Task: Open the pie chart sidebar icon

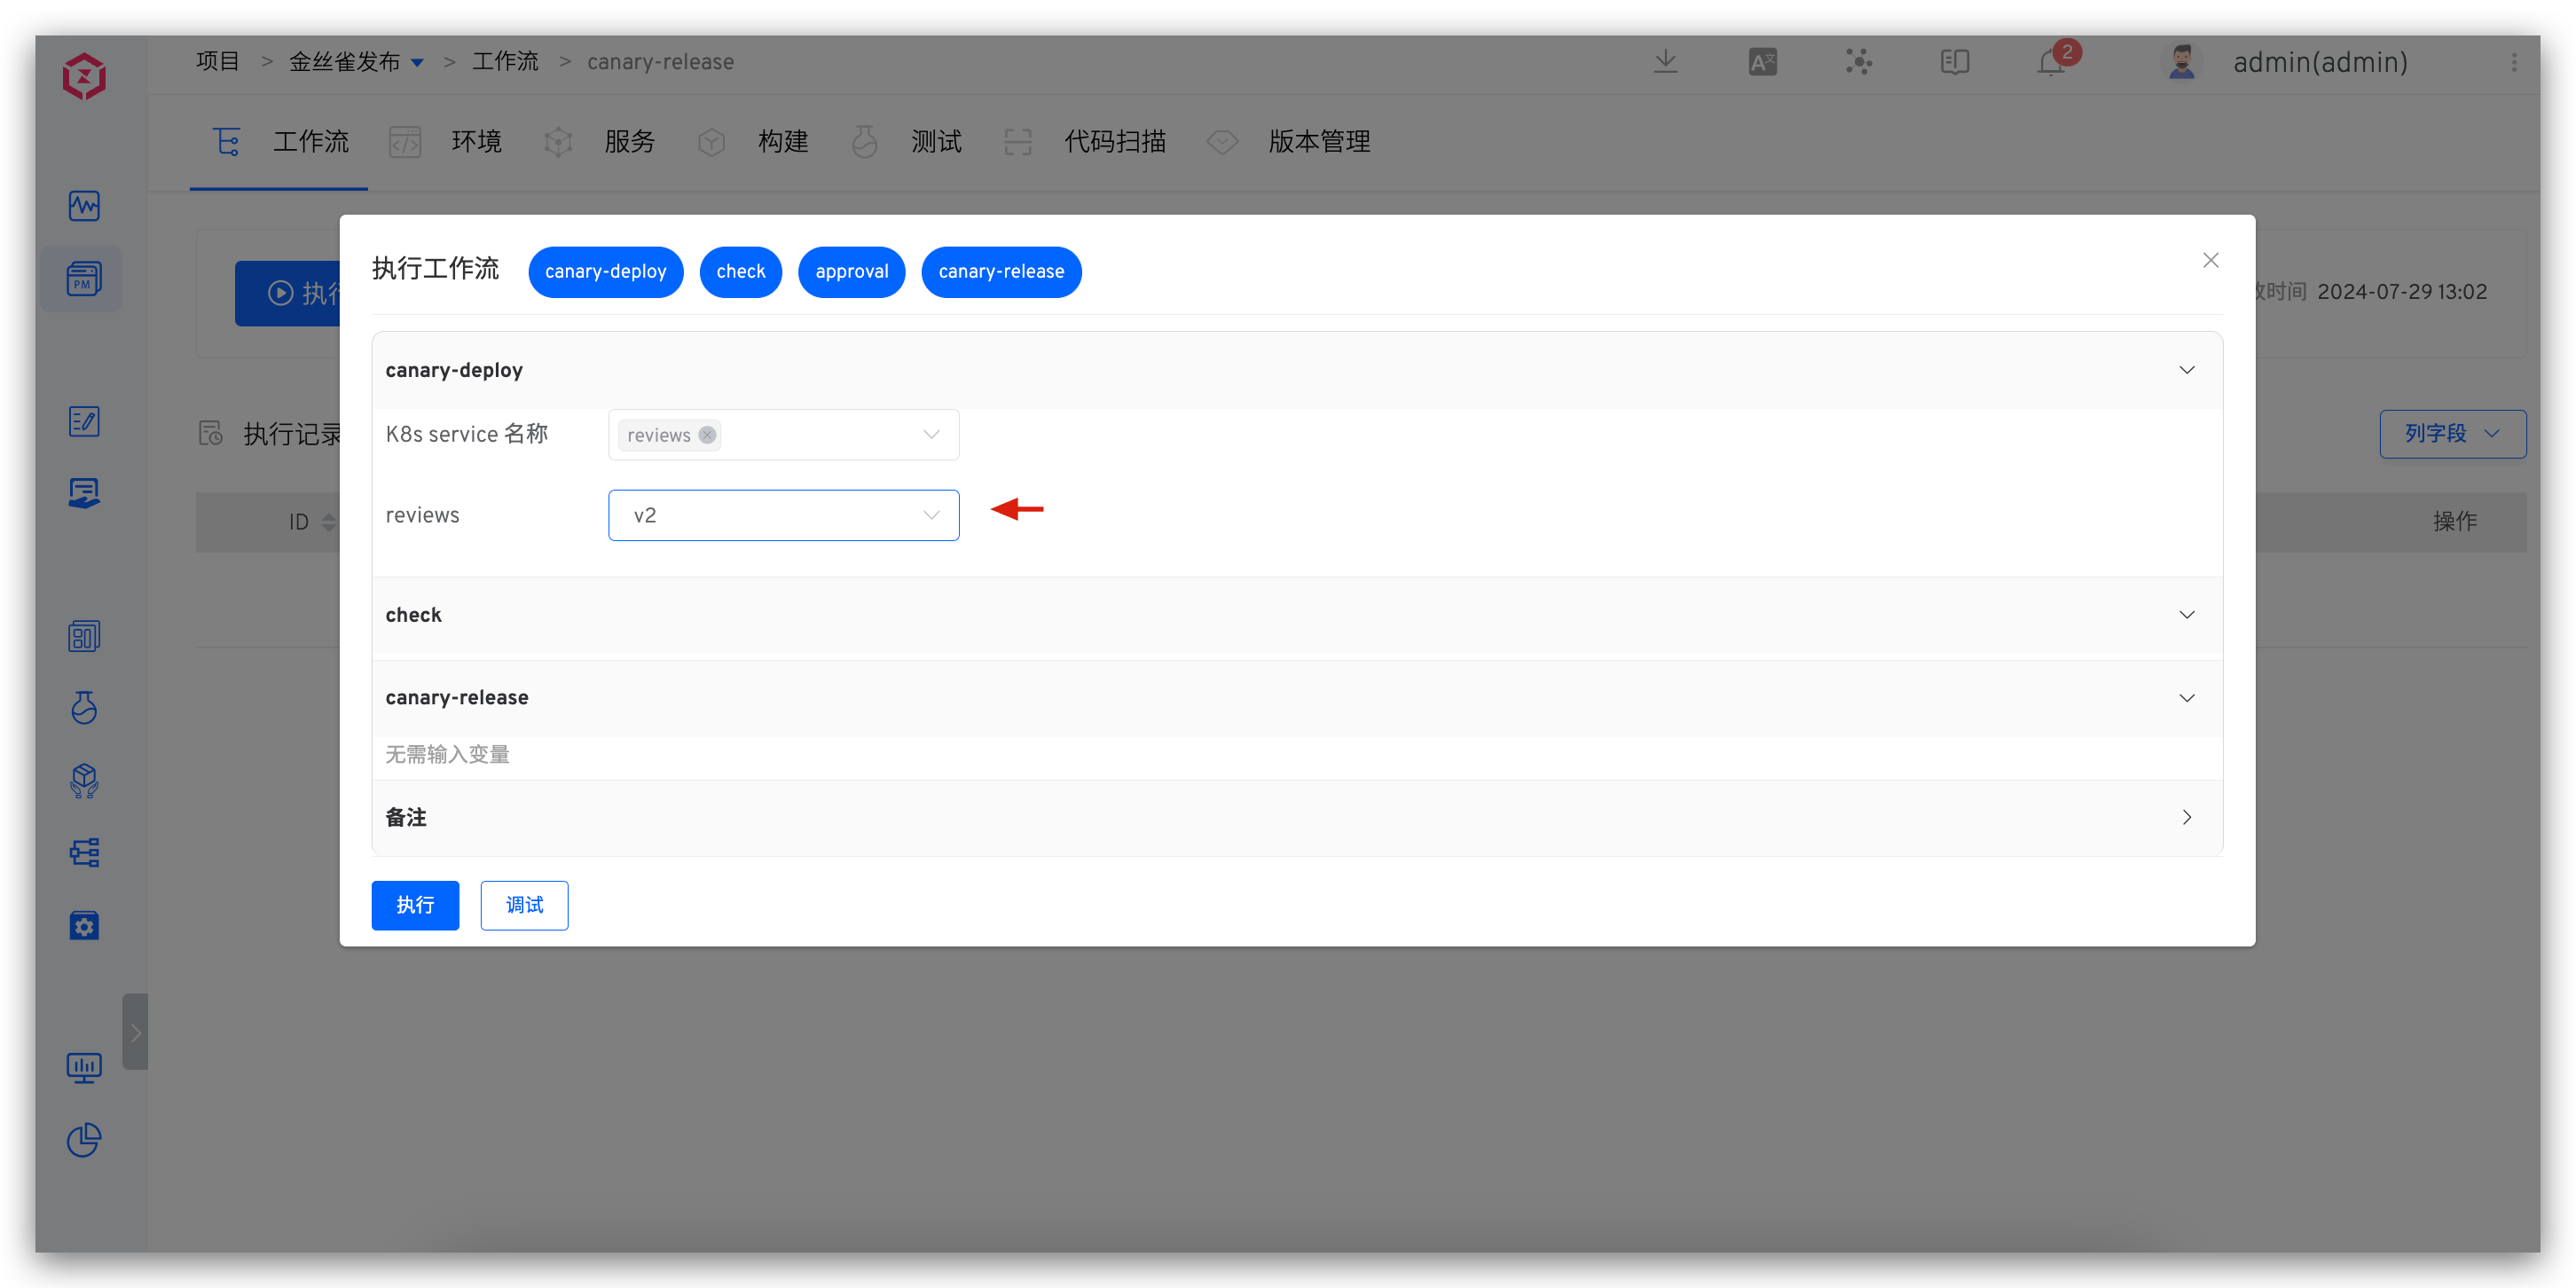Action: (x=84, y=1140)
